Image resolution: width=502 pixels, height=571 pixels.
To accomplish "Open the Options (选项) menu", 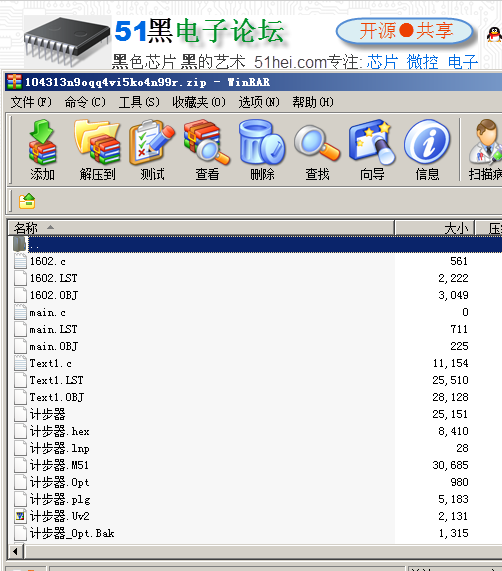I will click(x=259, y=102).
